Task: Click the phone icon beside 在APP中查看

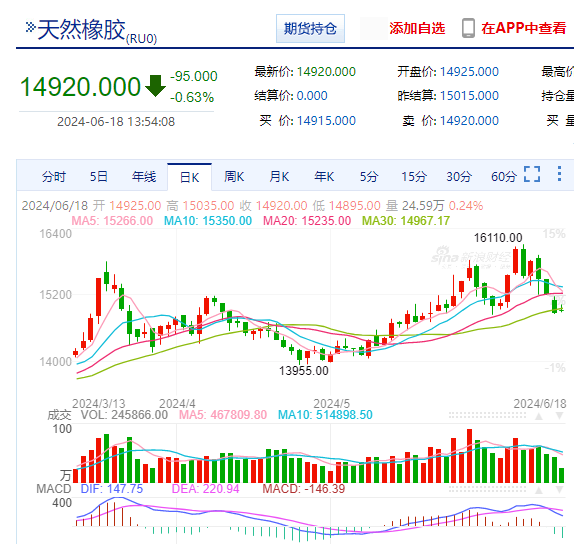Action: click(468, 28)
